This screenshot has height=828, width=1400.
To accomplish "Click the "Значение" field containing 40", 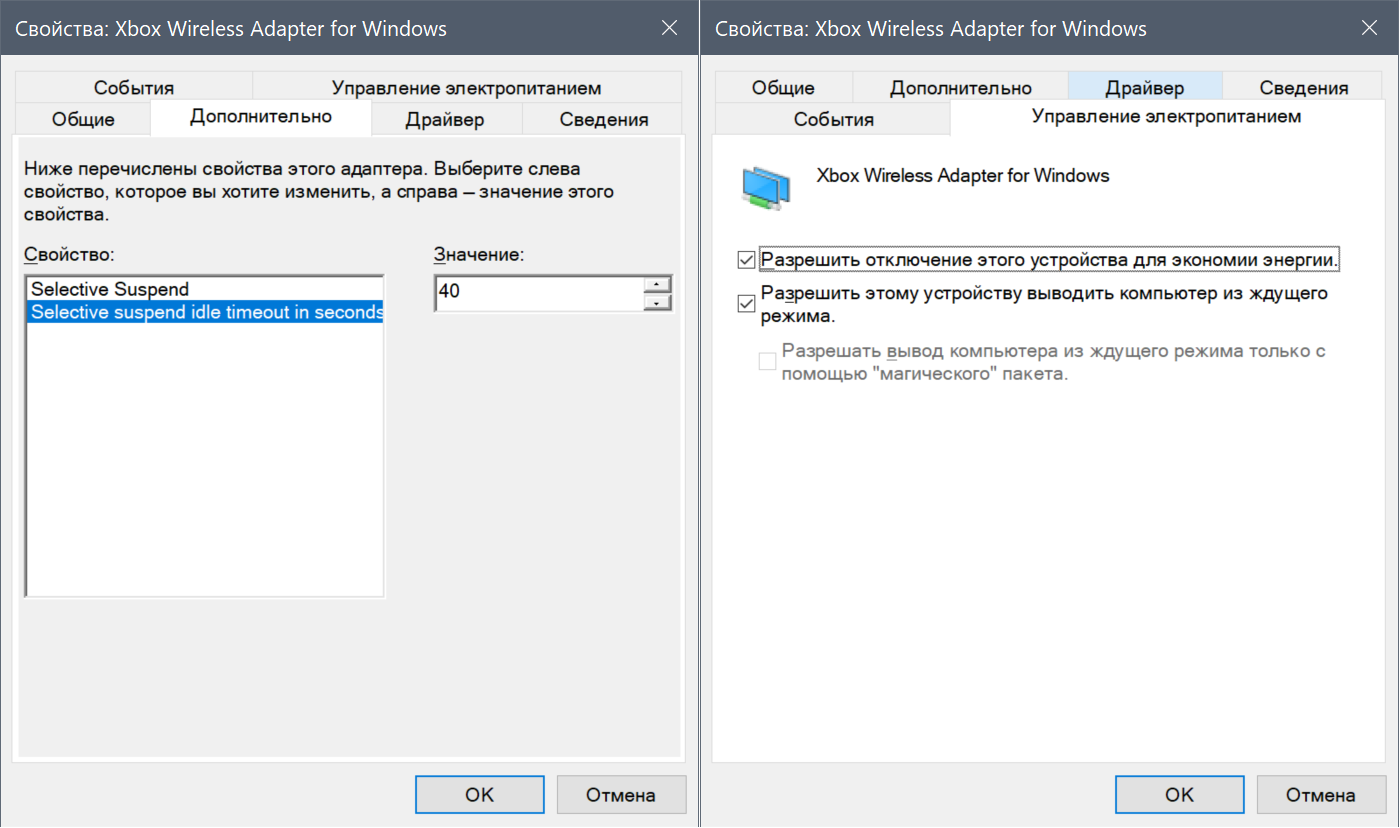I will tap(538, 293).
